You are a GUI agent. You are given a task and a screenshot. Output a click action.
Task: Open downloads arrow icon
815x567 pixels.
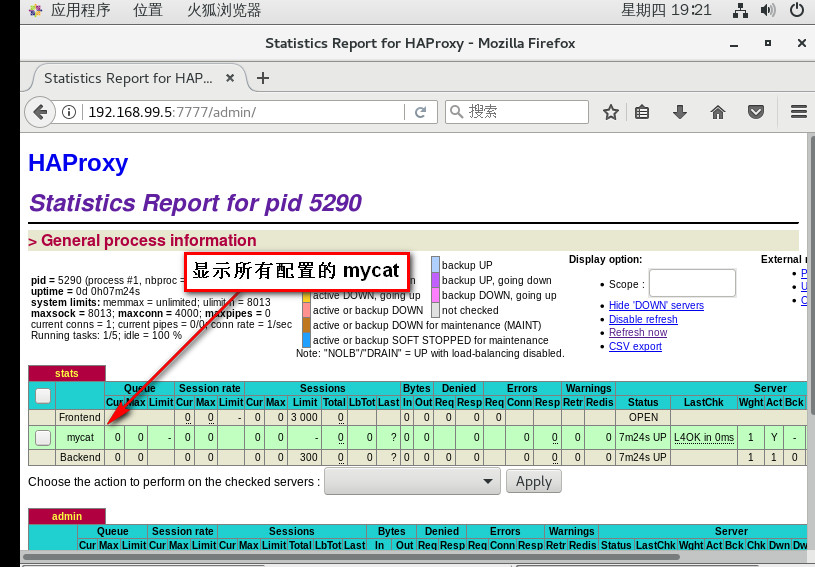tap(680, 112)
